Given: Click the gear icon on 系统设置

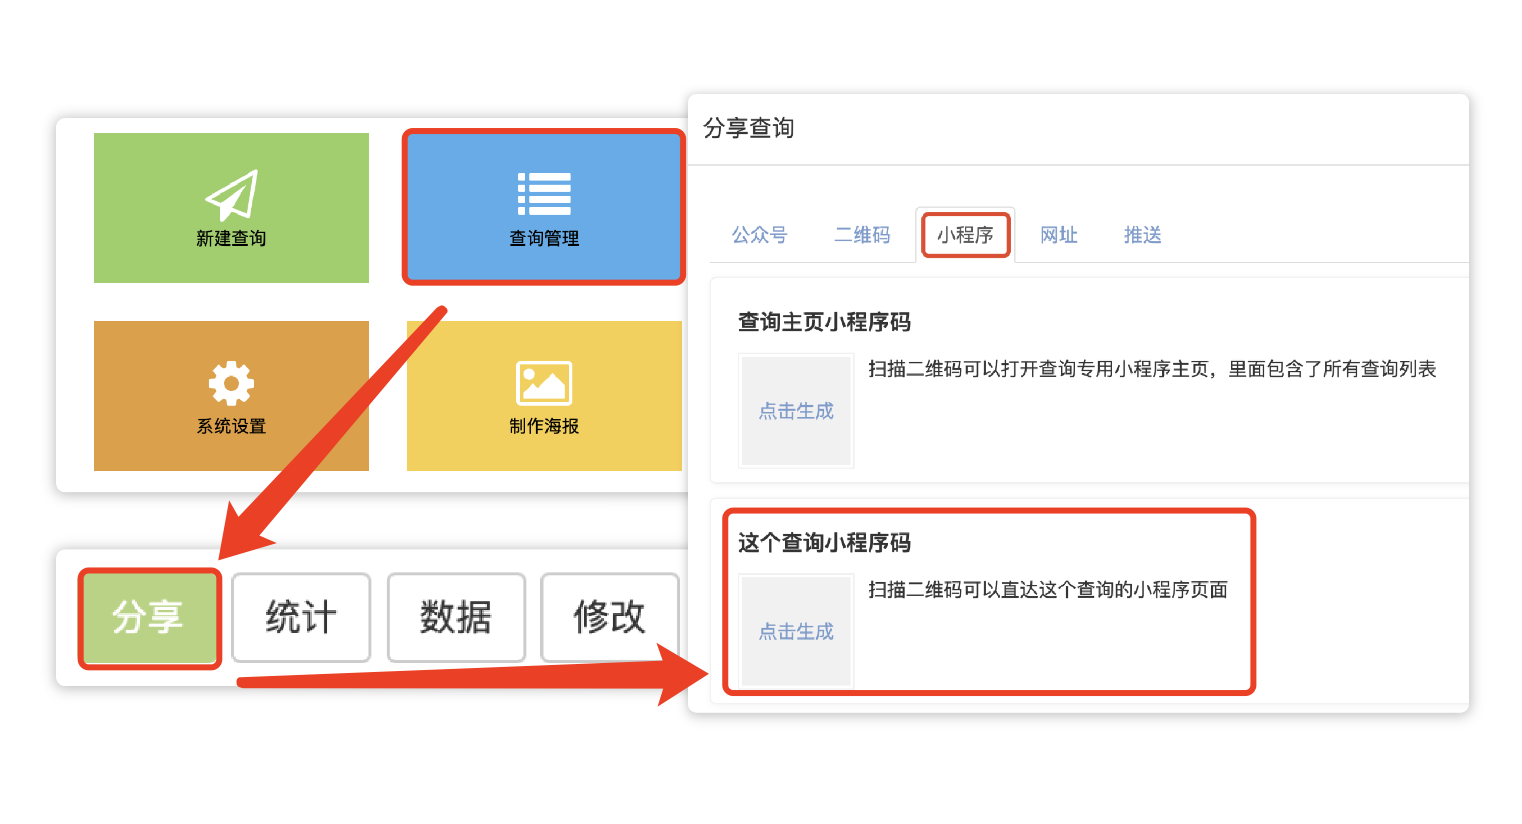Looking at the screenshot, I should click(231, 383).
